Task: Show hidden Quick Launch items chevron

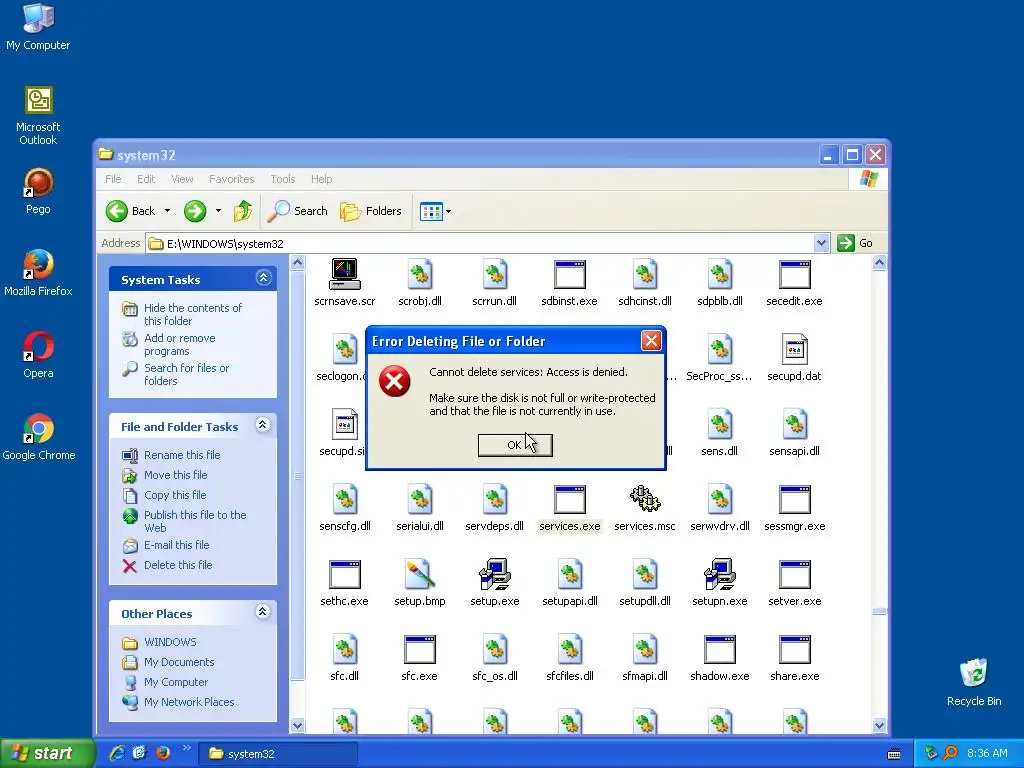Action: click(x=186, y=748)
